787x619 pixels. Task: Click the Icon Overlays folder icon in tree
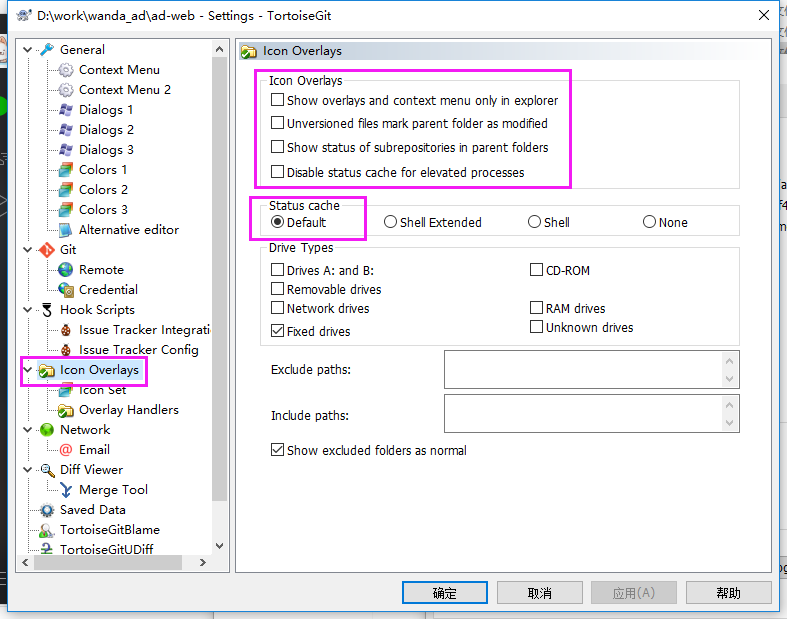[47, 370]
